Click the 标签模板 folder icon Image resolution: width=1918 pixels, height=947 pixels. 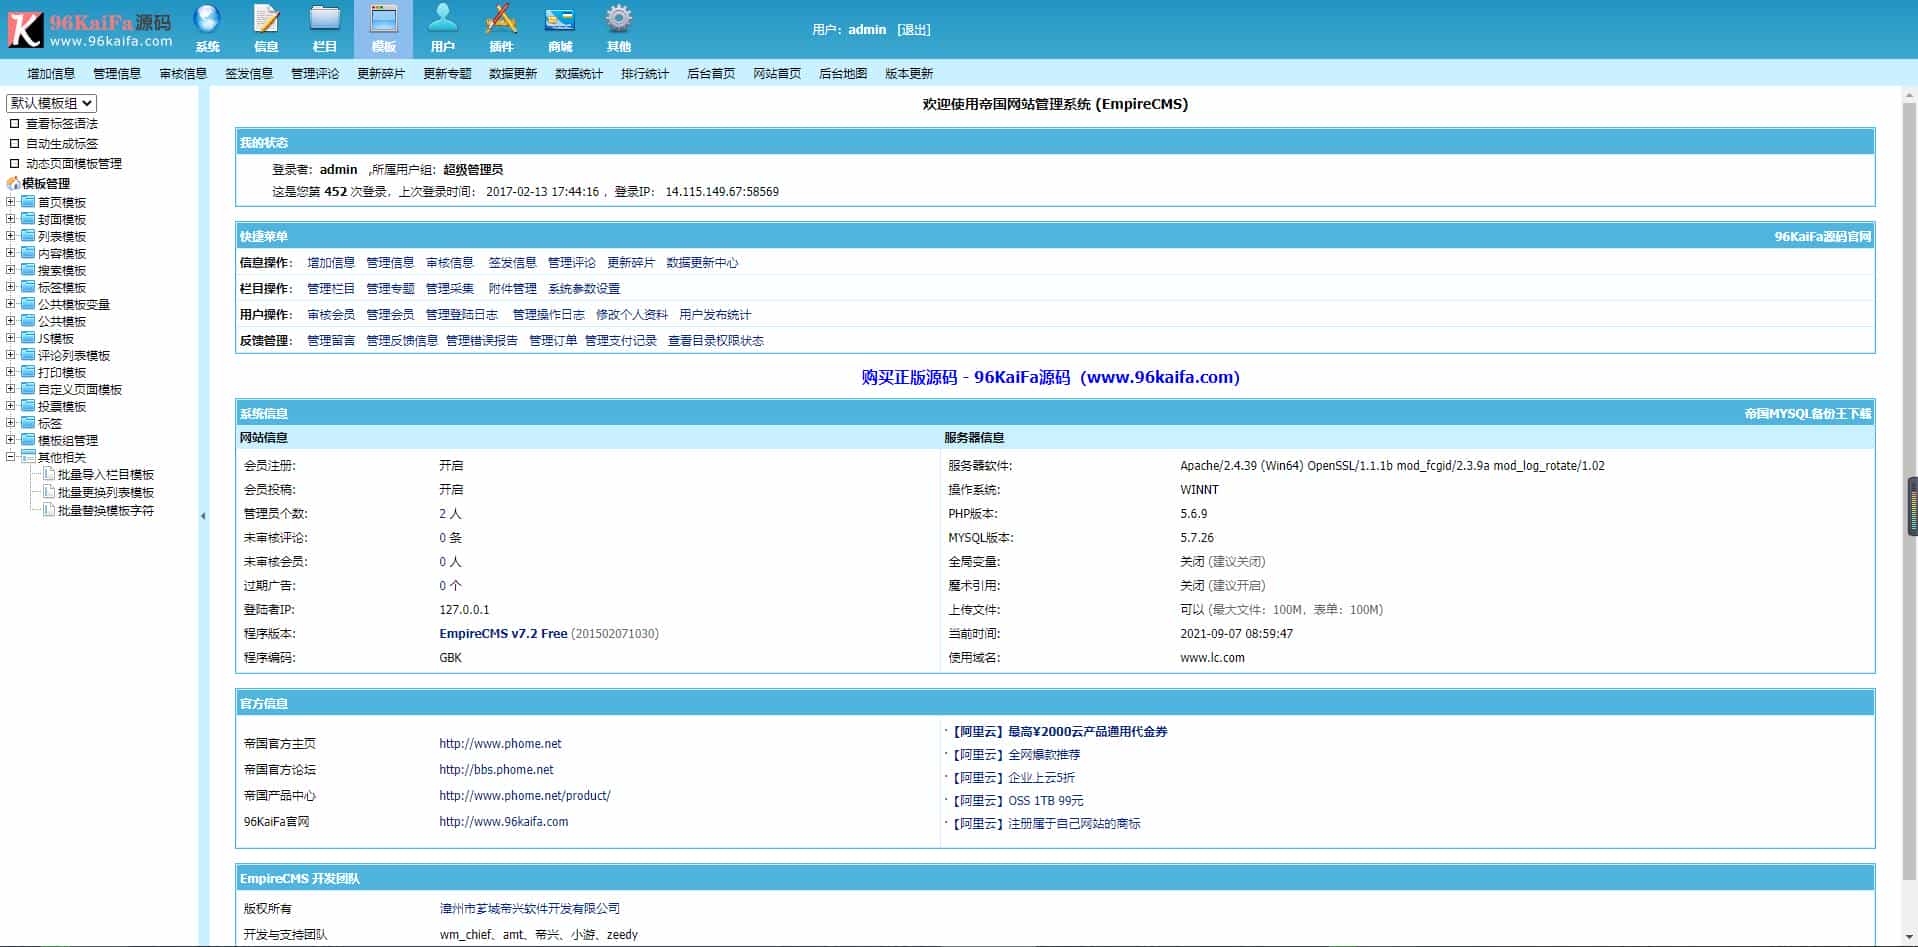[x=28, y=287]
